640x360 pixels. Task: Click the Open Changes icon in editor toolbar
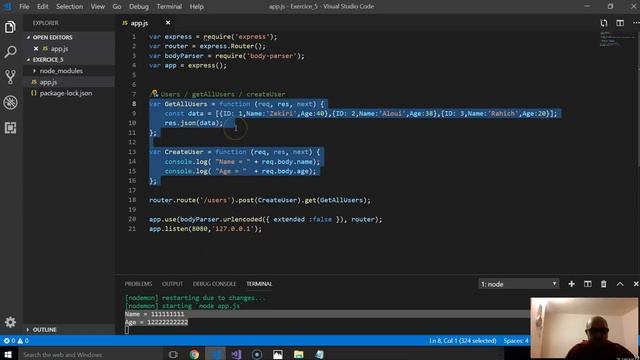[604, 23]
